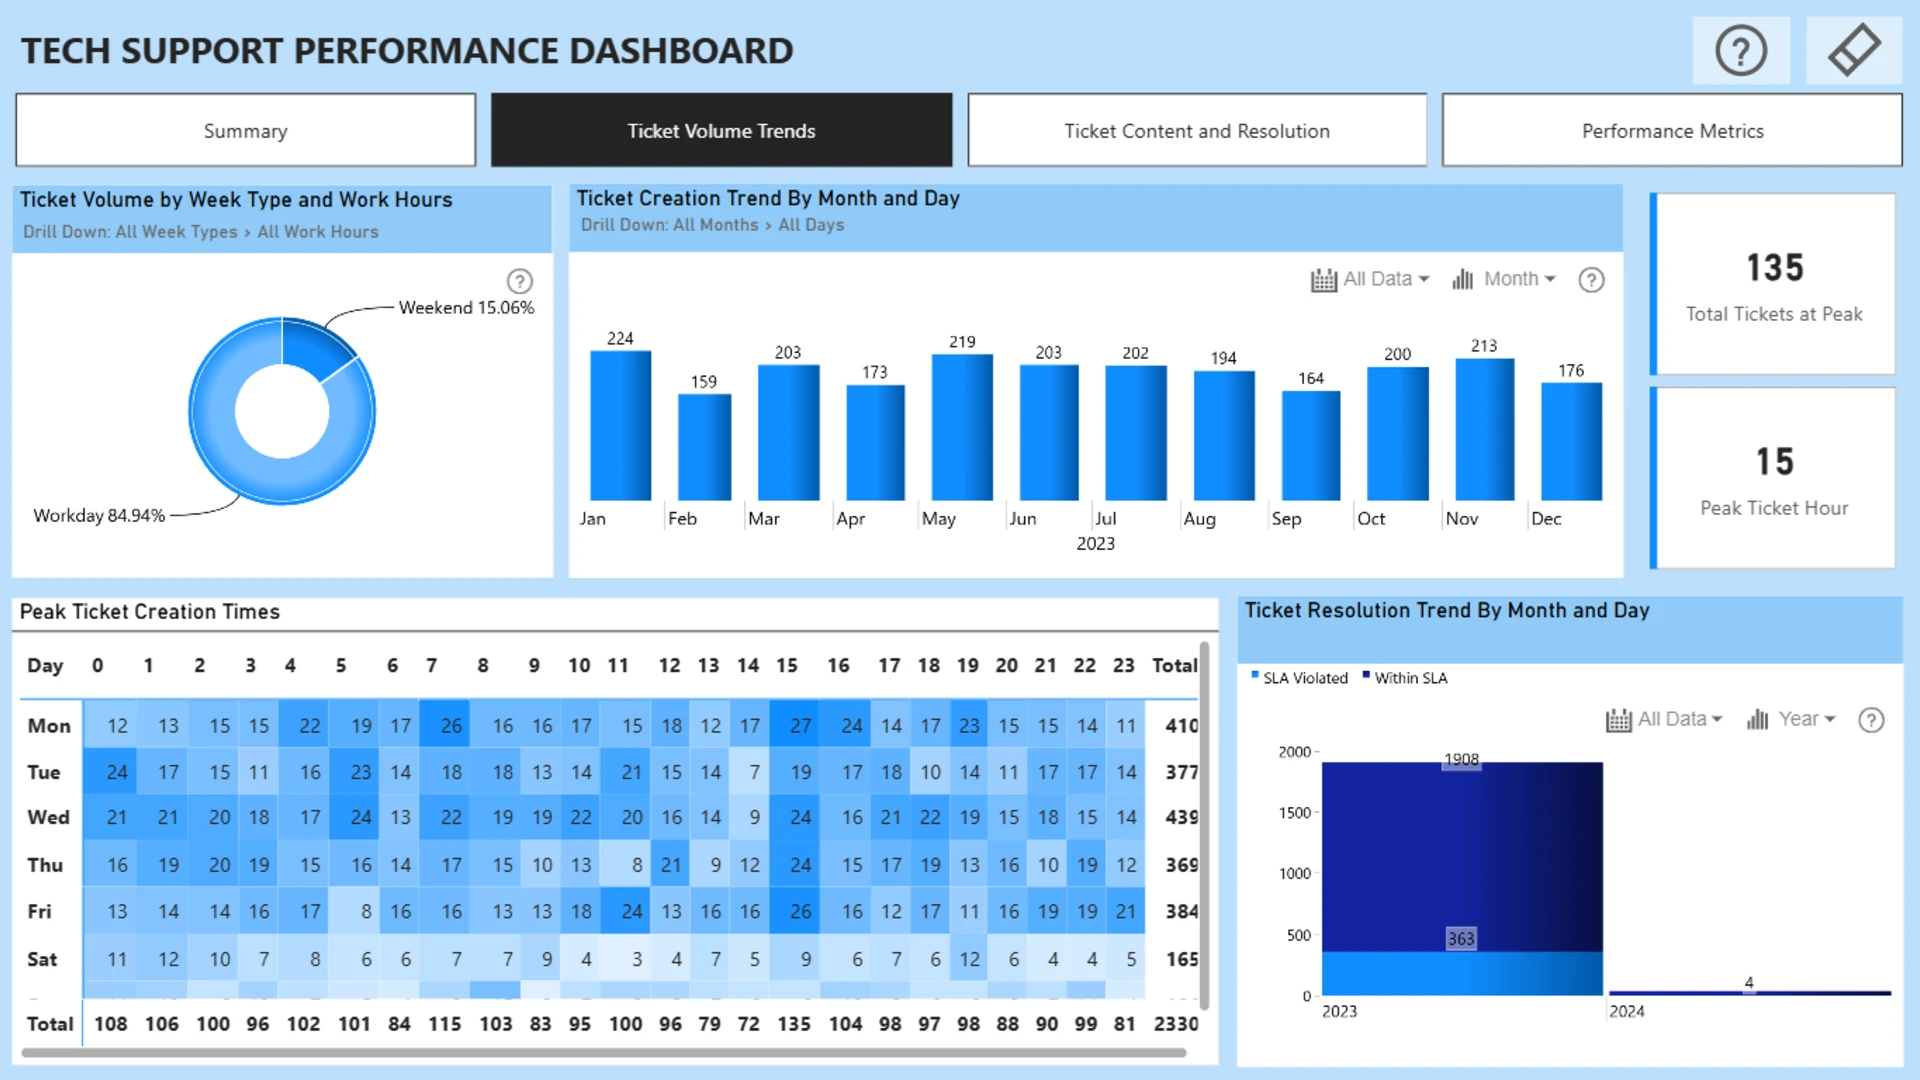Open the Performance Metrics tab
The height and width of the screenshot is (1080, 1920).
1672,131
